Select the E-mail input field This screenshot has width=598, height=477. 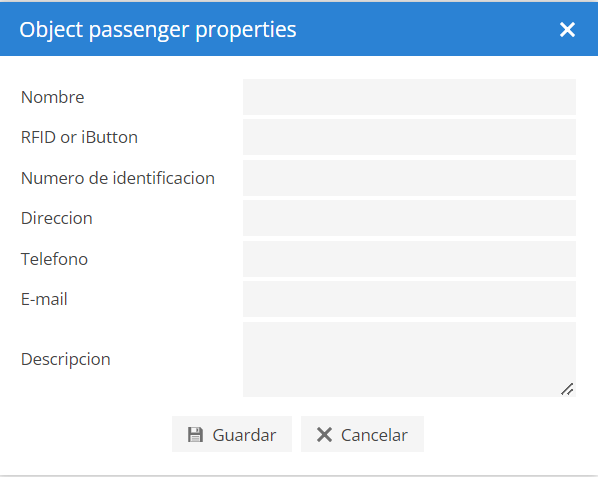[409, 299]
